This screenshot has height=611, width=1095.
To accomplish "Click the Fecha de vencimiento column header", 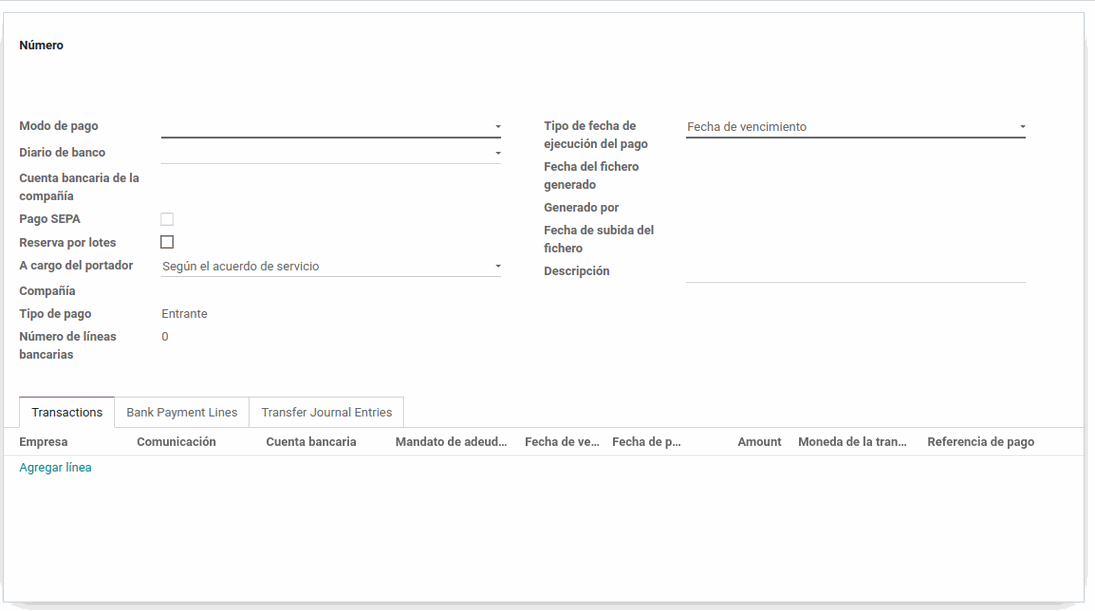I will pyautogui.click(x=562, y=442).
